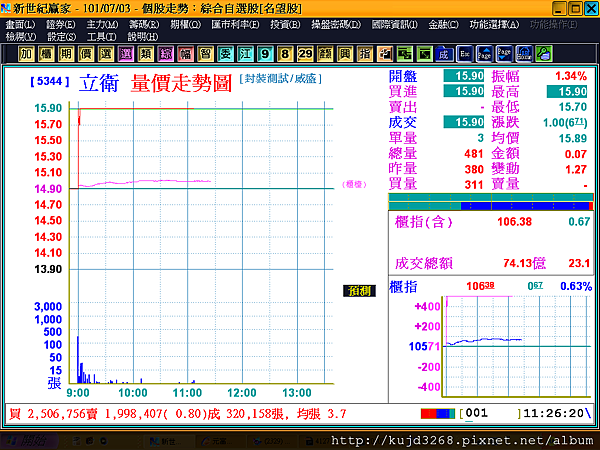Click the pink 綜 toolbar icon
This screenshot has width=600, height=450.
(x=165, y=54)
